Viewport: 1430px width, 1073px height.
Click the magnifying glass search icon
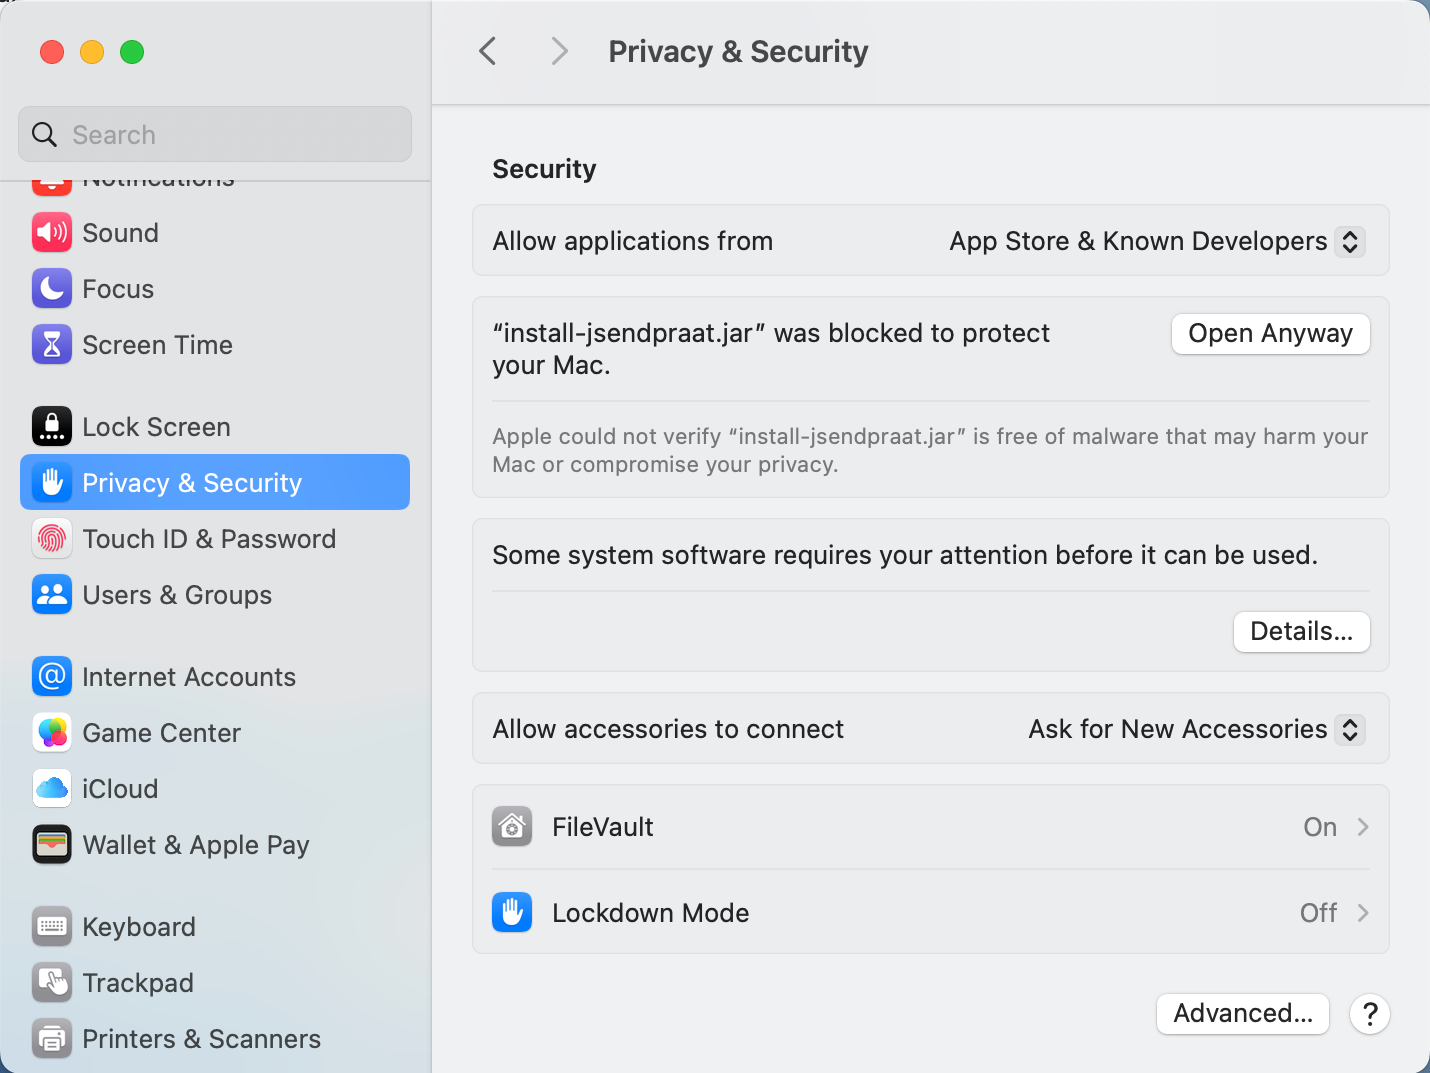click(45, 135)
